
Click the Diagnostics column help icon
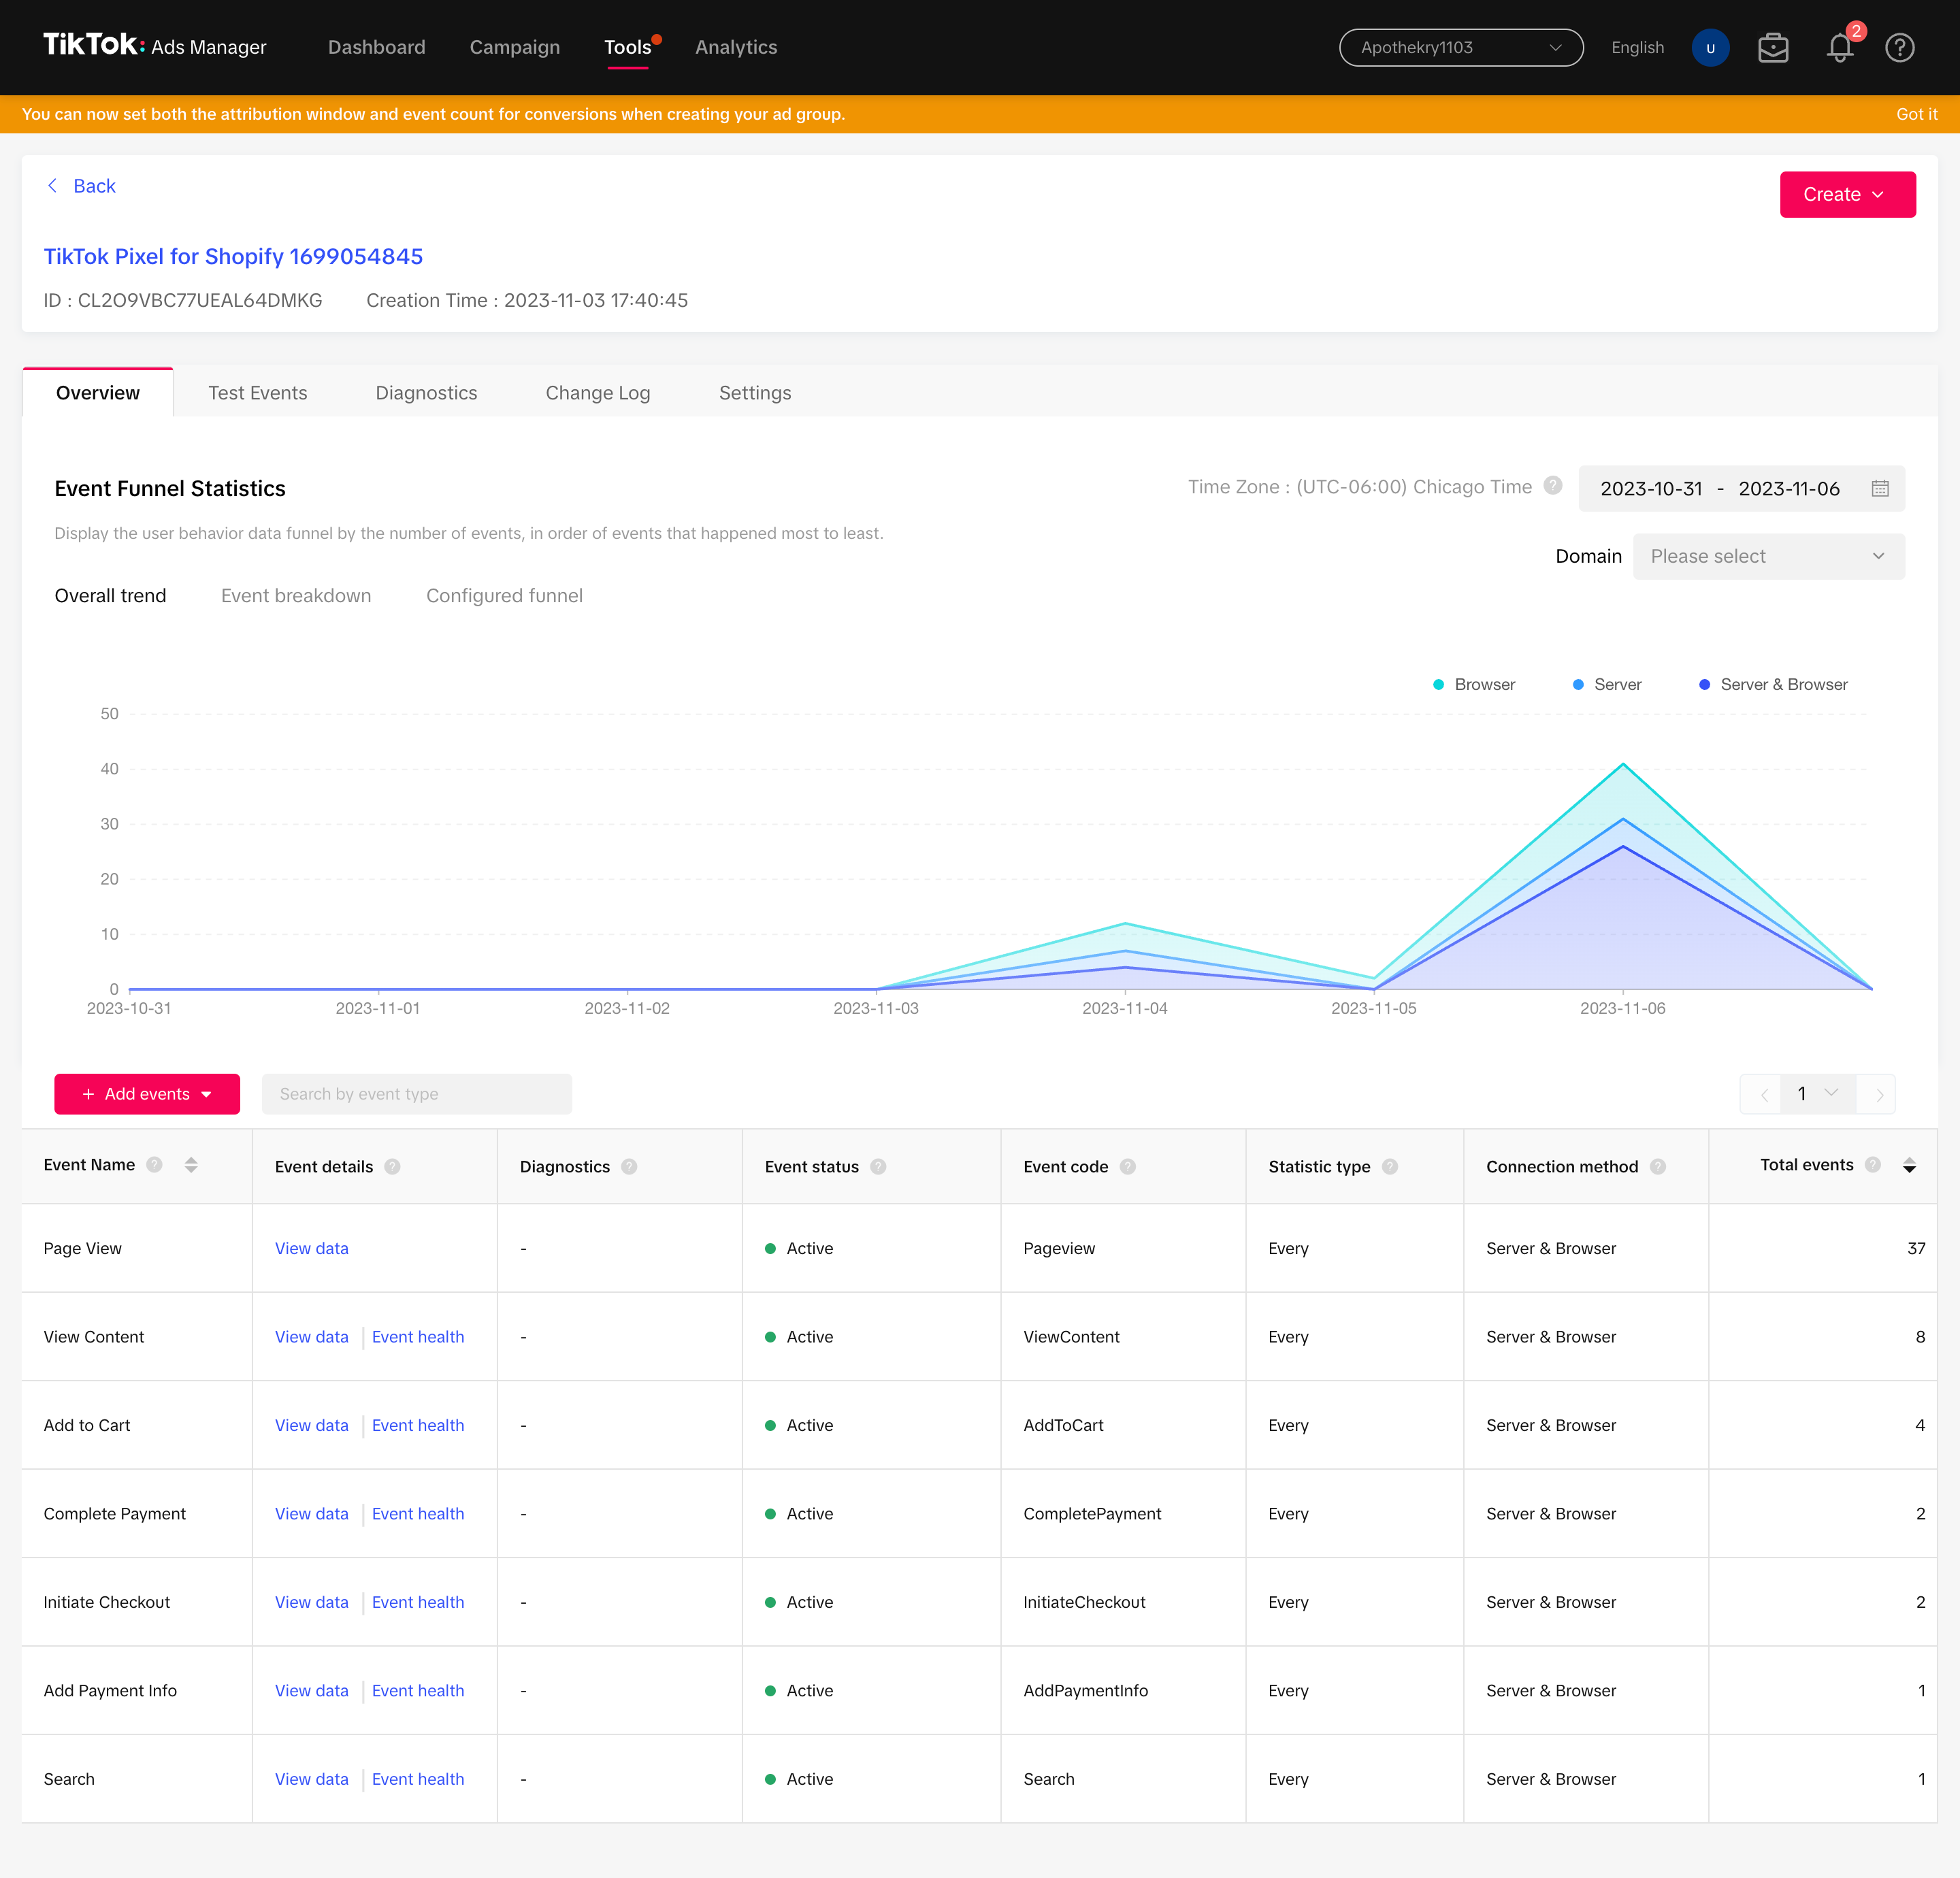coord(629,1166)
